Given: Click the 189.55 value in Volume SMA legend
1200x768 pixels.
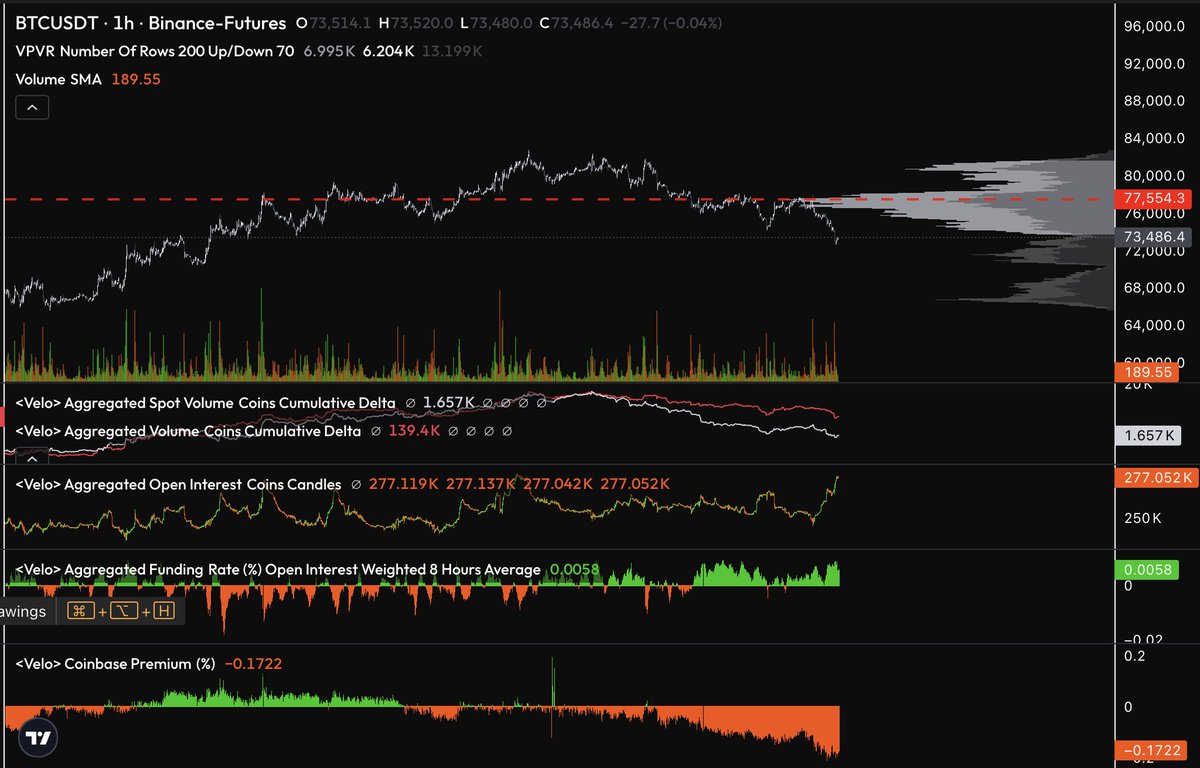Looking at the screenshot, I should click(x=135, y=79).
